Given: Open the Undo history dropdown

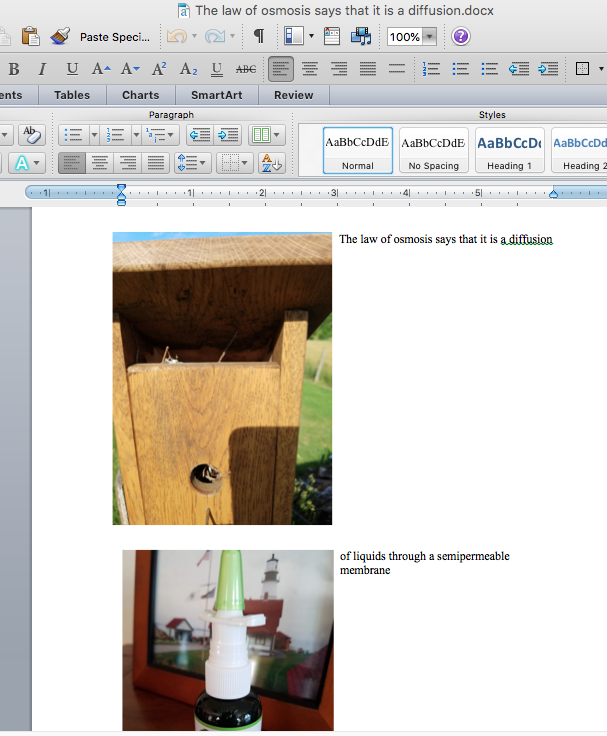Looking at the screenshot, I should [194, 36].
